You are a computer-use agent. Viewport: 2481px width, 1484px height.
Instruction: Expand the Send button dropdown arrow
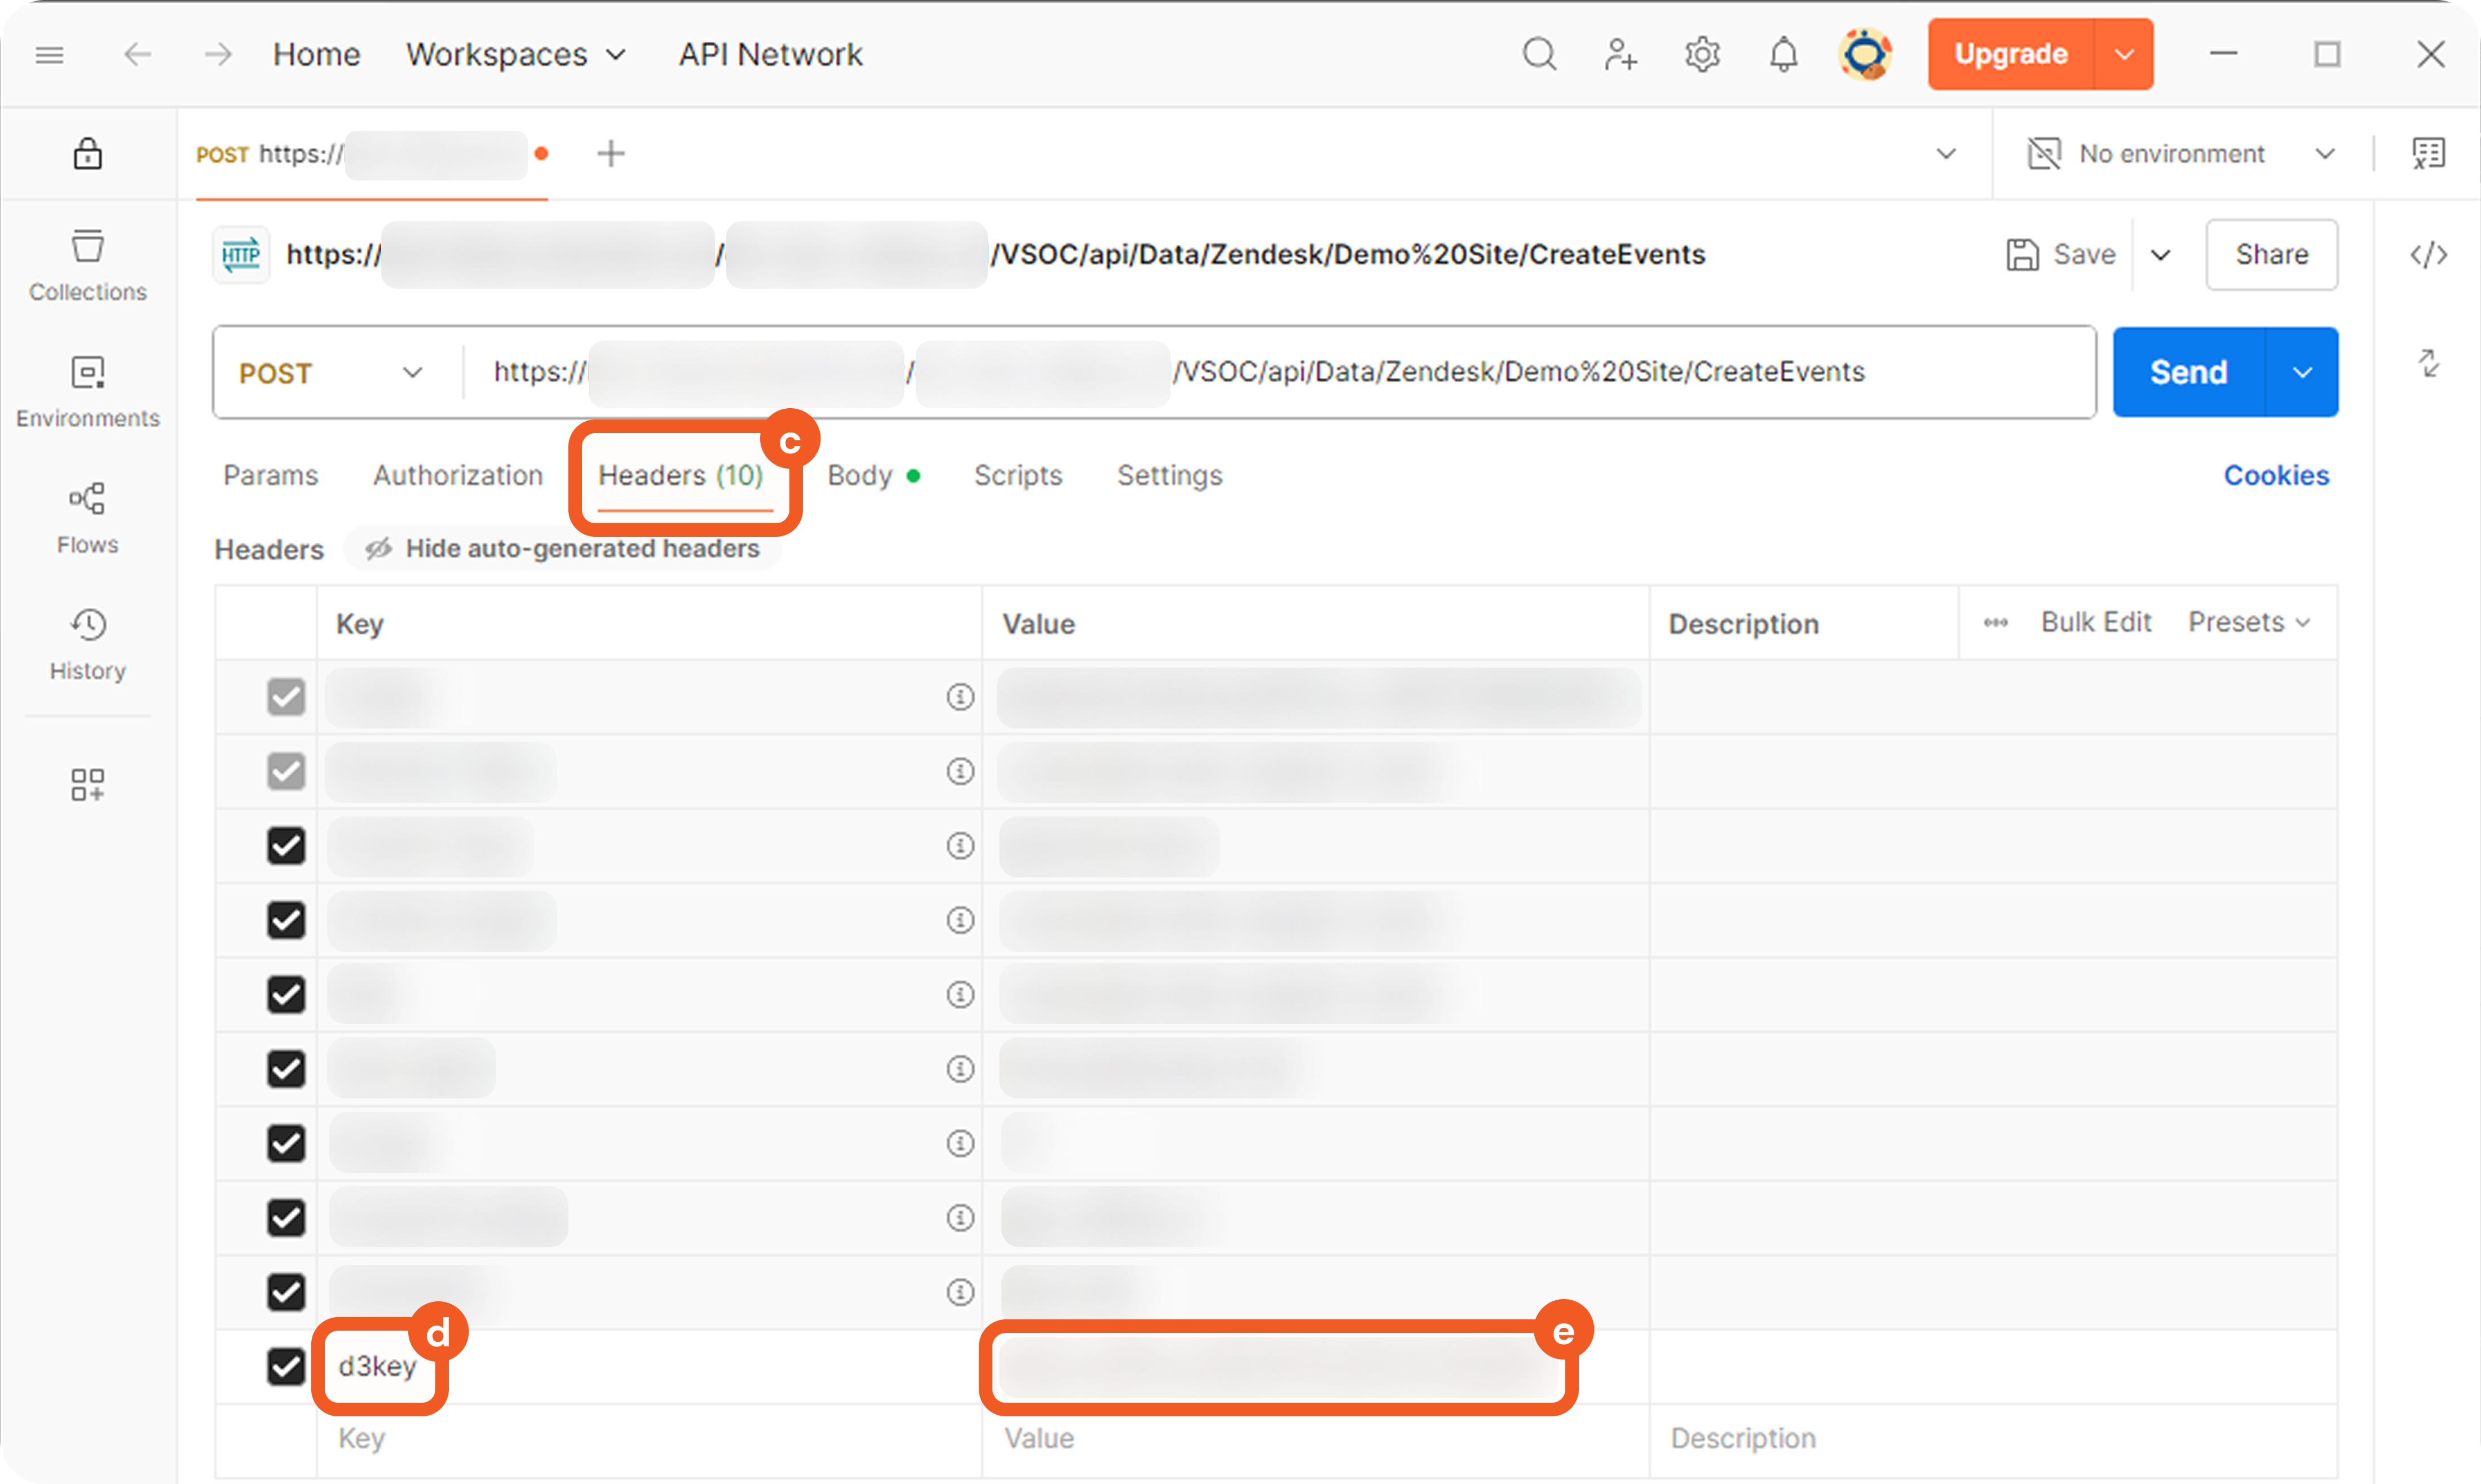[x=2301, y=373]
